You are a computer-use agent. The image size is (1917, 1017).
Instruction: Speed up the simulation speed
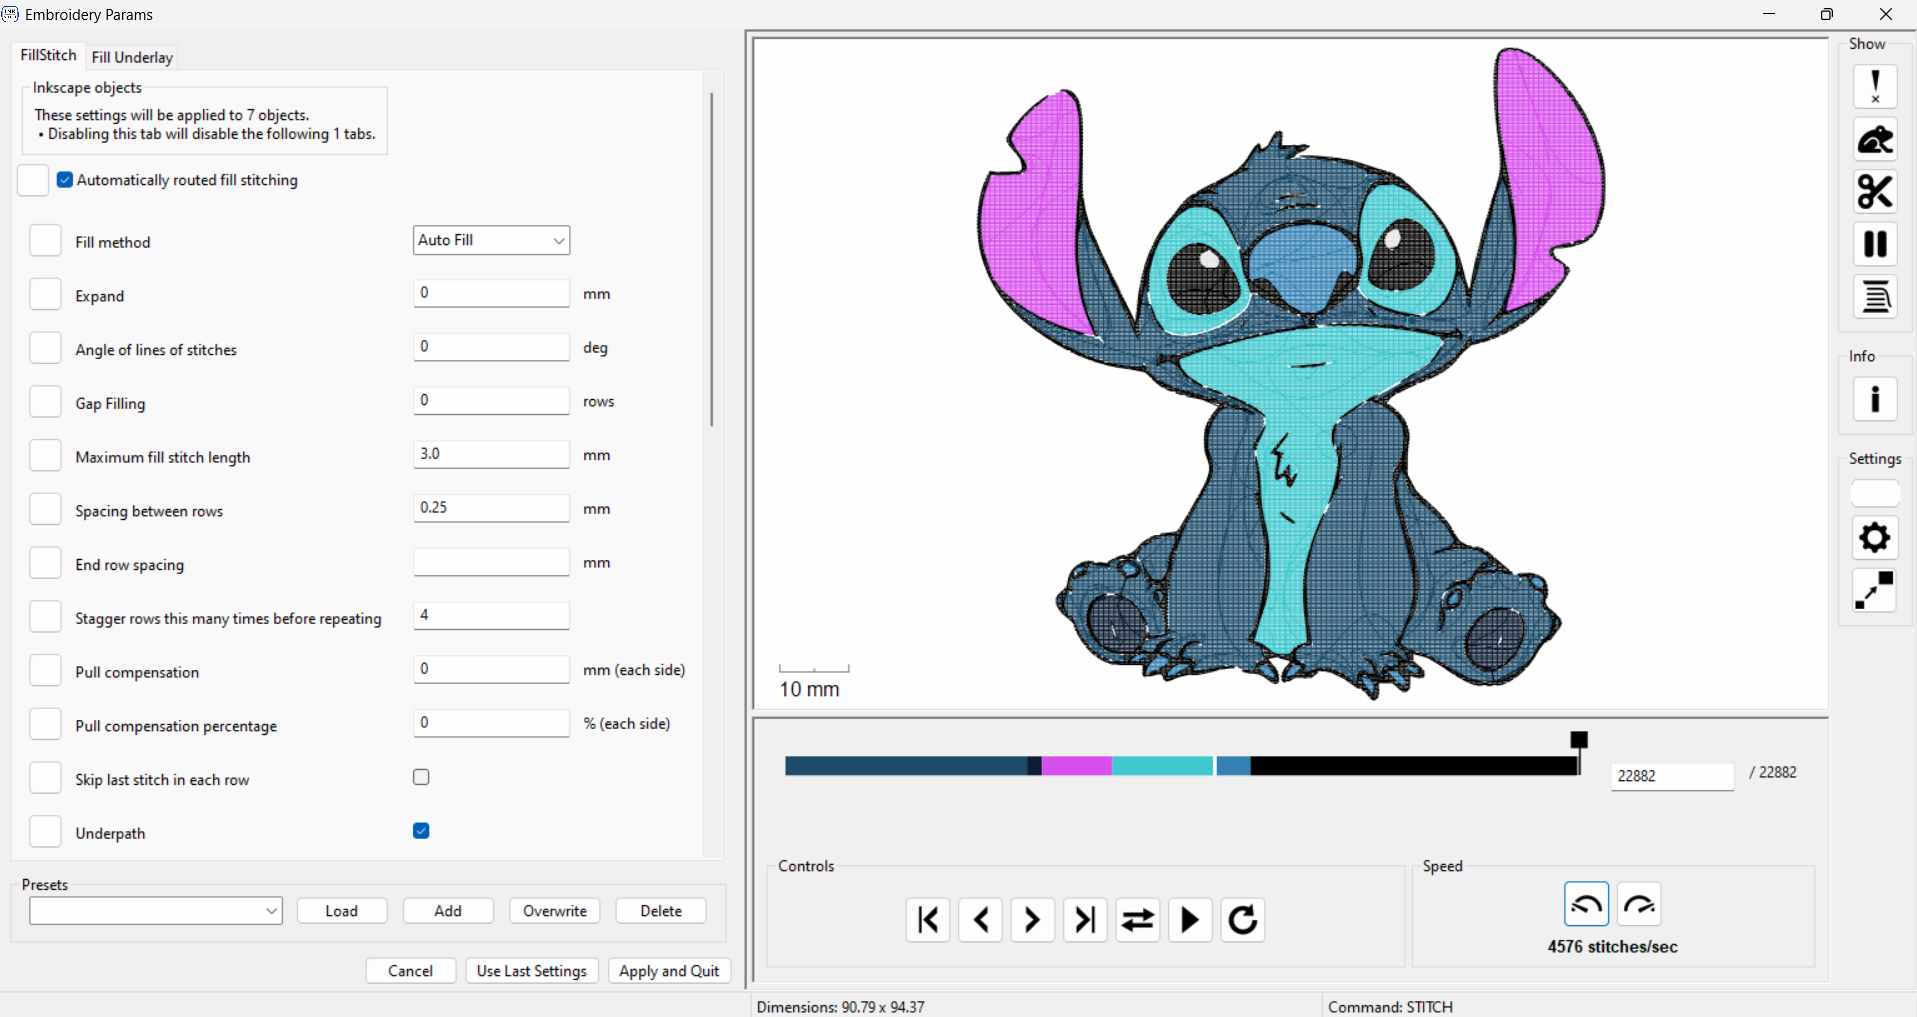tap(1640, 904)
